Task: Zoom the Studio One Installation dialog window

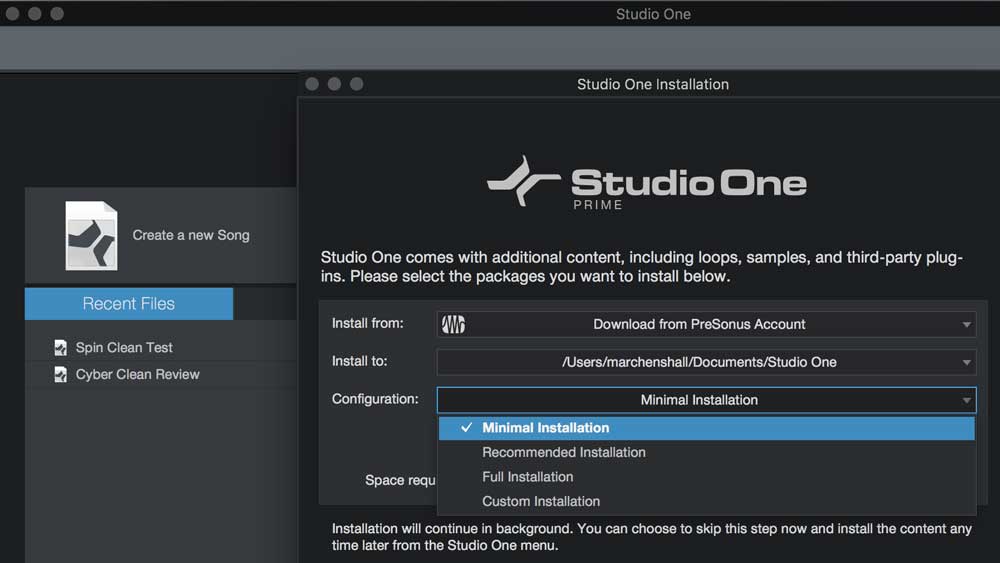Action: pyautogui.click(x=357, y=84)
